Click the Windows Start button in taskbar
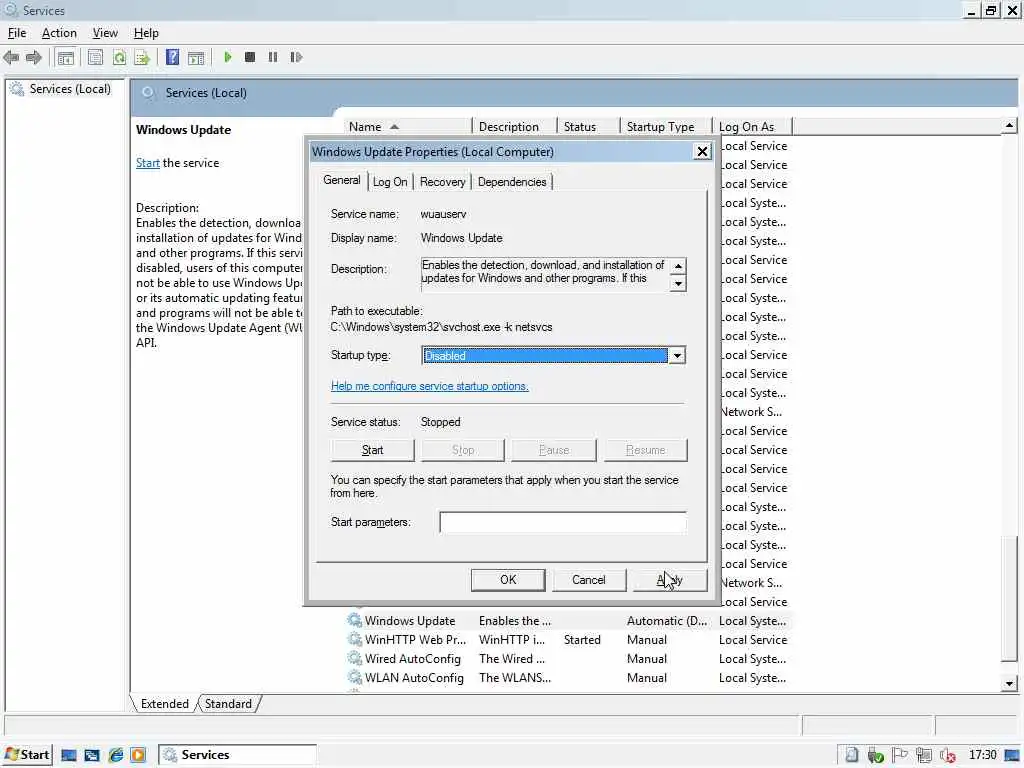 pos(27,755)
